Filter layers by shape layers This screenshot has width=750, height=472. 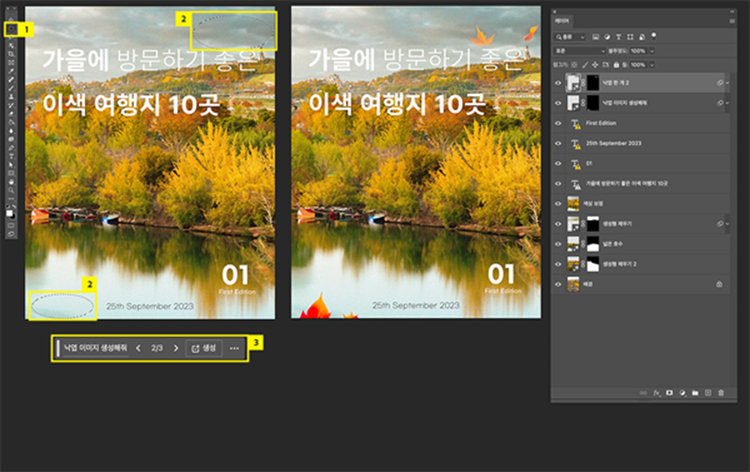(630, 37)
